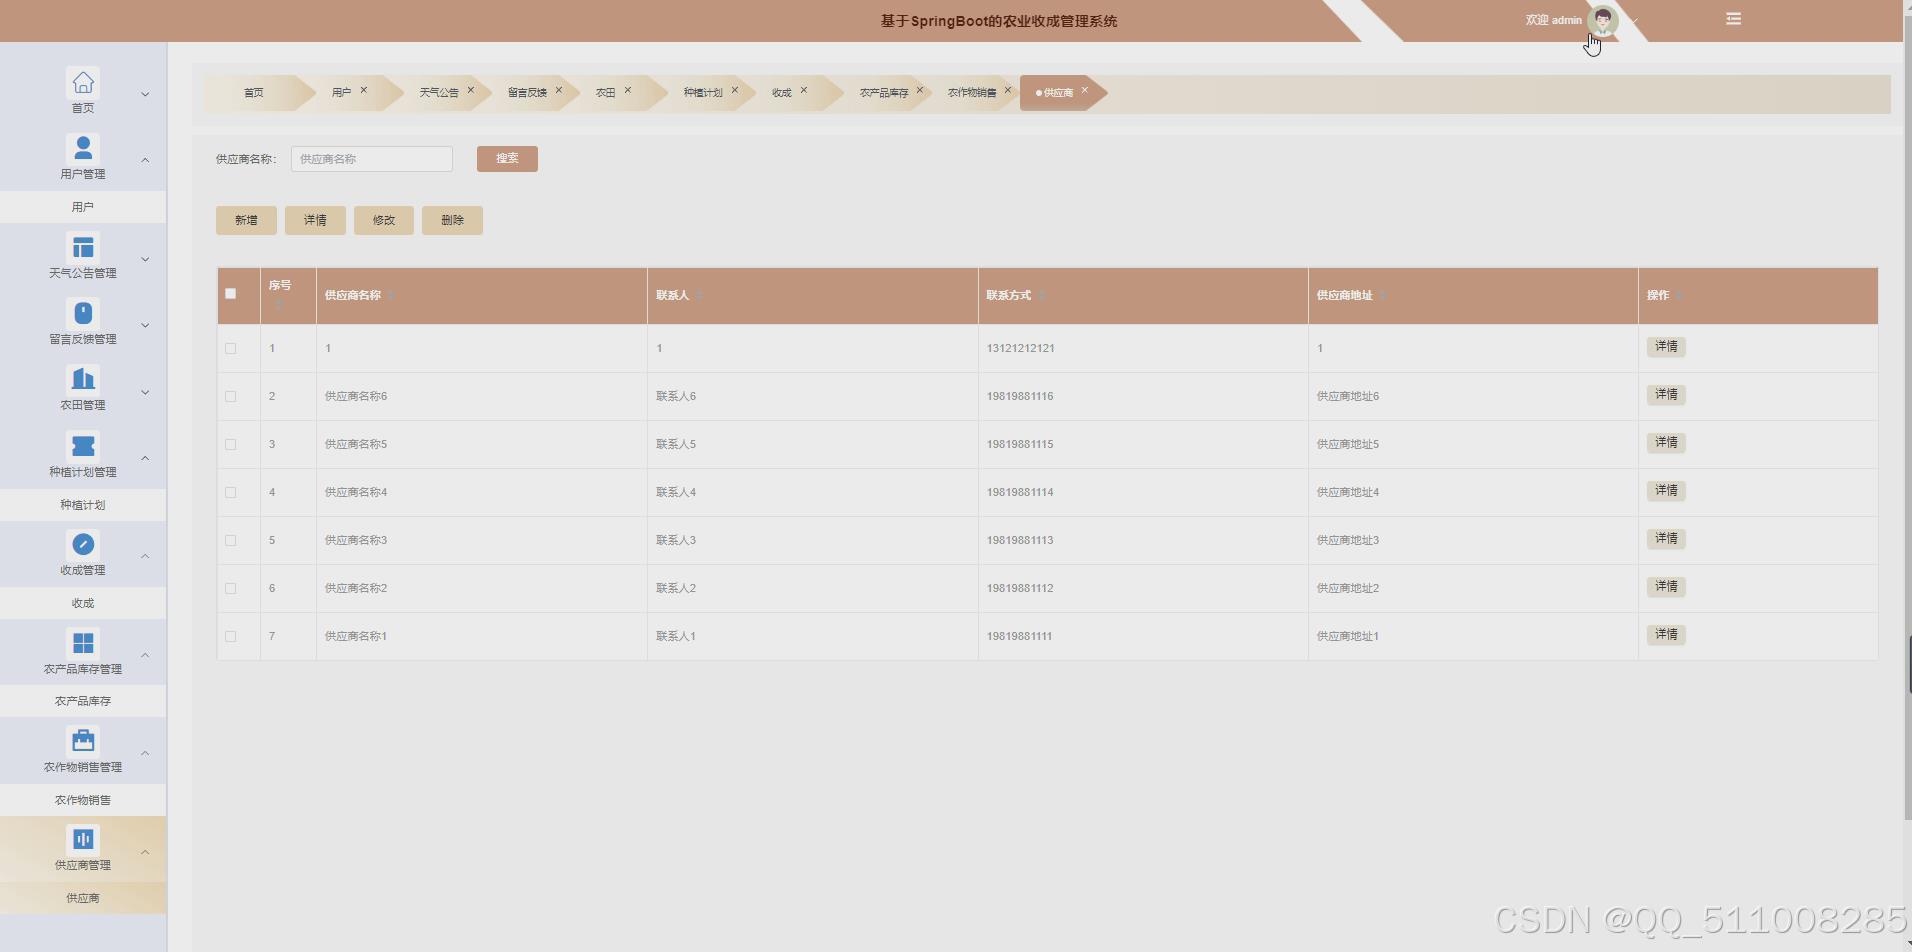Check the 供应商名称6 row checkbox
This screenshot has width=1912, height=952.
[x=231, y=397]
